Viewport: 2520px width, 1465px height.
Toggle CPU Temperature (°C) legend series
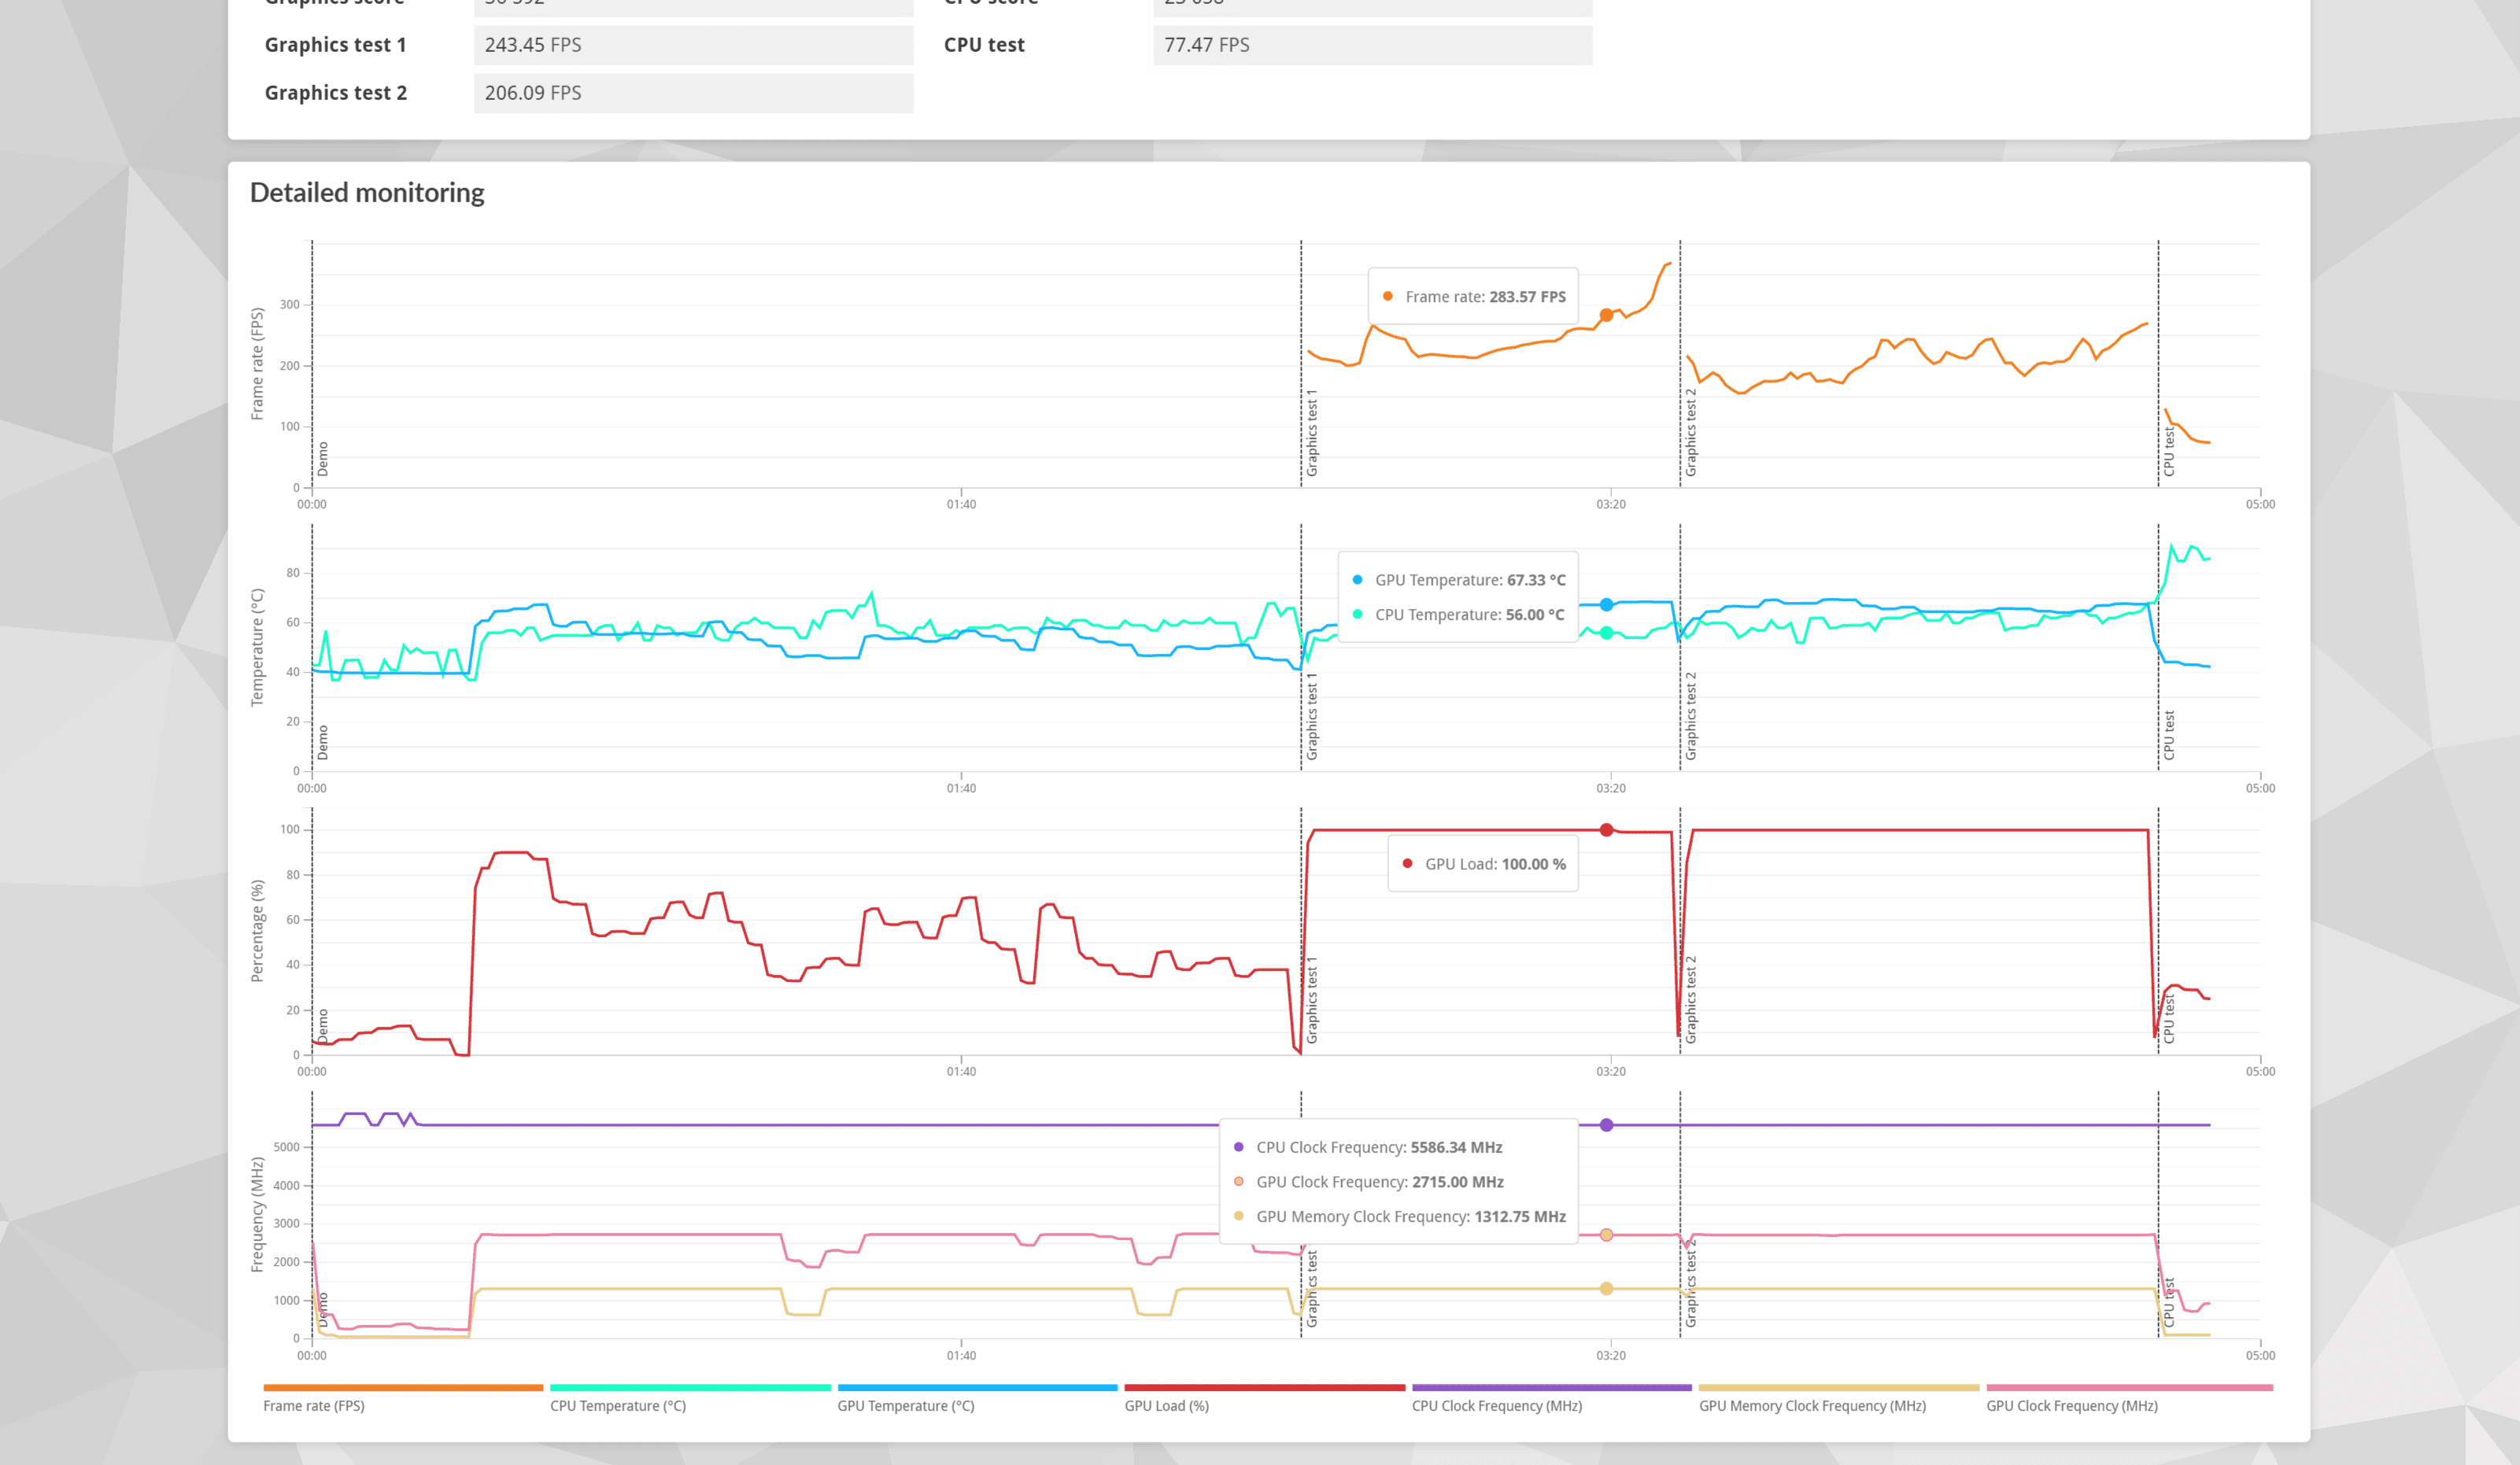point(618,1405)
